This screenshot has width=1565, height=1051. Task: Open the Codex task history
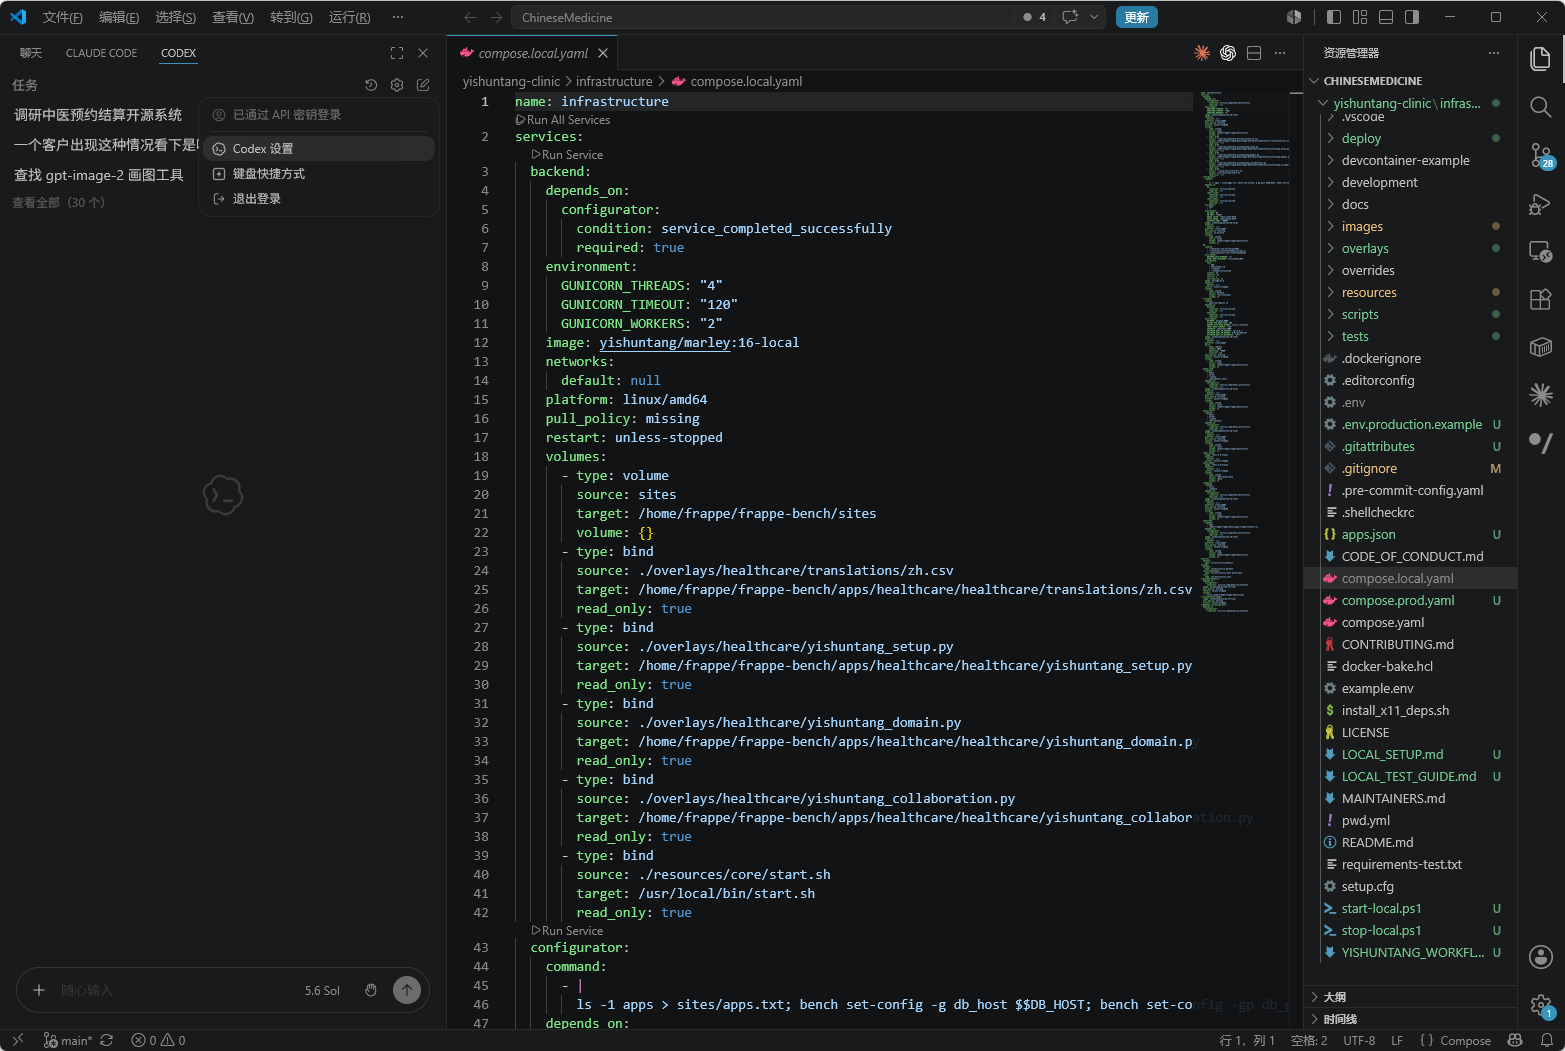click(x=371, y=85)
